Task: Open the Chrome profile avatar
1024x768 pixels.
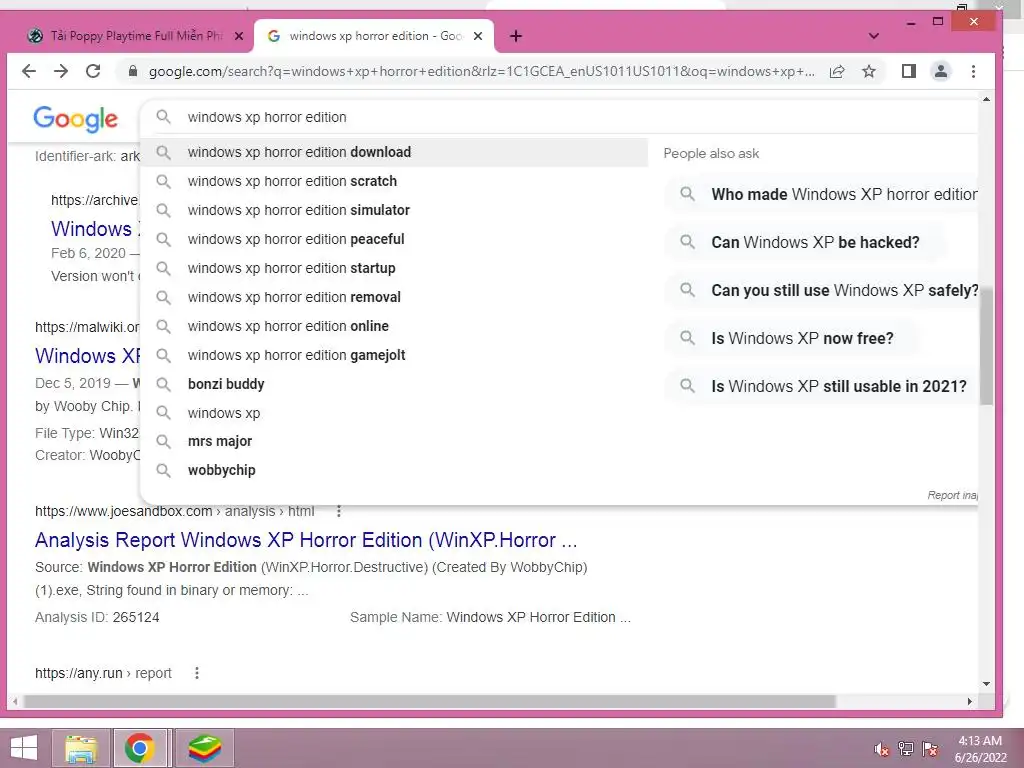Action: pyautogui.click(x=940, y=71)
